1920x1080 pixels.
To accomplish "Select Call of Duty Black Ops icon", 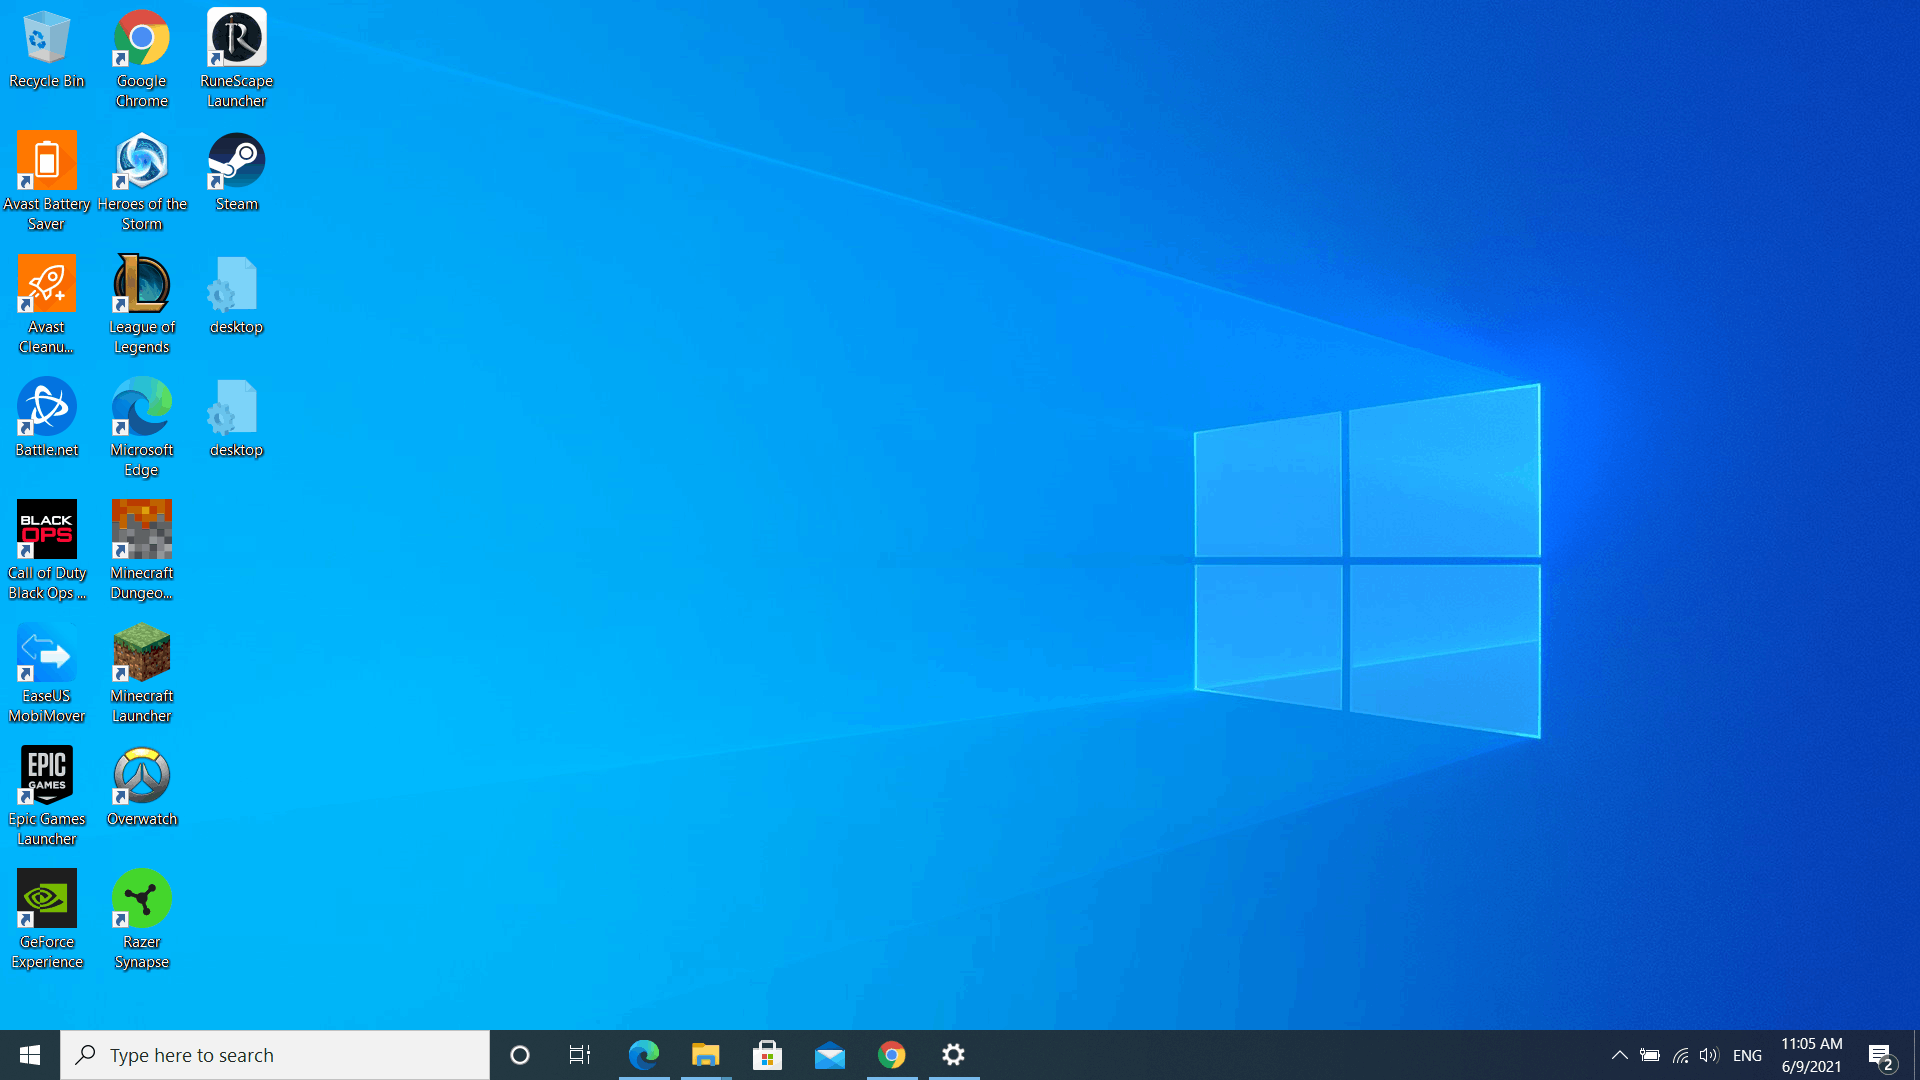I will 46,531.
